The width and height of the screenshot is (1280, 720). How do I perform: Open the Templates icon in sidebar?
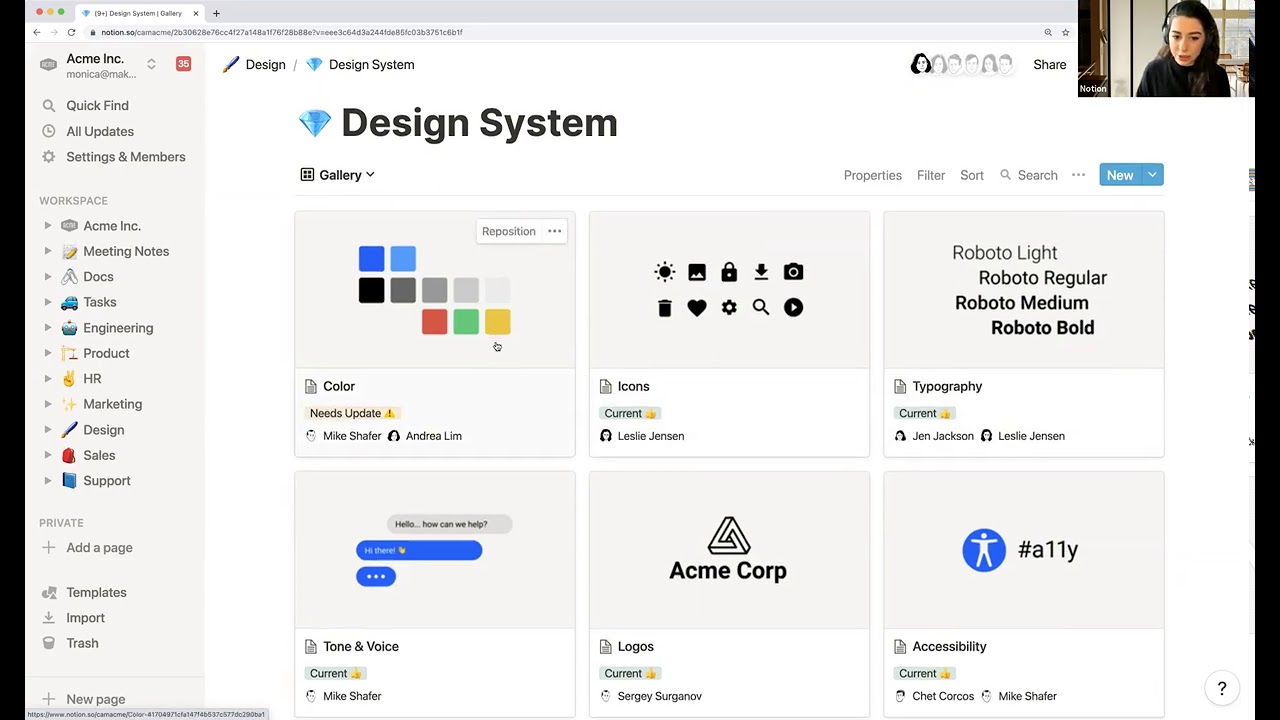click(x=48, y=592)
